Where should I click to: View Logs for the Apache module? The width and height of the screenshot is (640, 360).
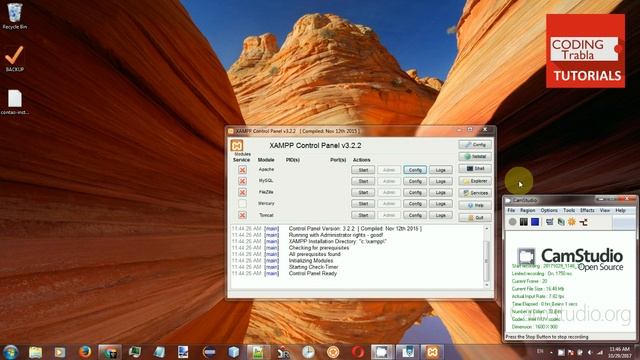(440, 170)
